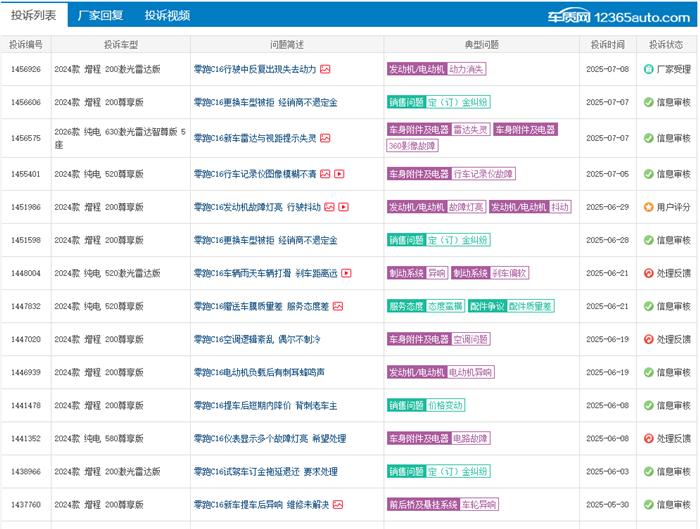700x529 pixels.
Task: Open complaint 零跑C16新车雷达与视距提示失灵
Action: click(255, 138)
